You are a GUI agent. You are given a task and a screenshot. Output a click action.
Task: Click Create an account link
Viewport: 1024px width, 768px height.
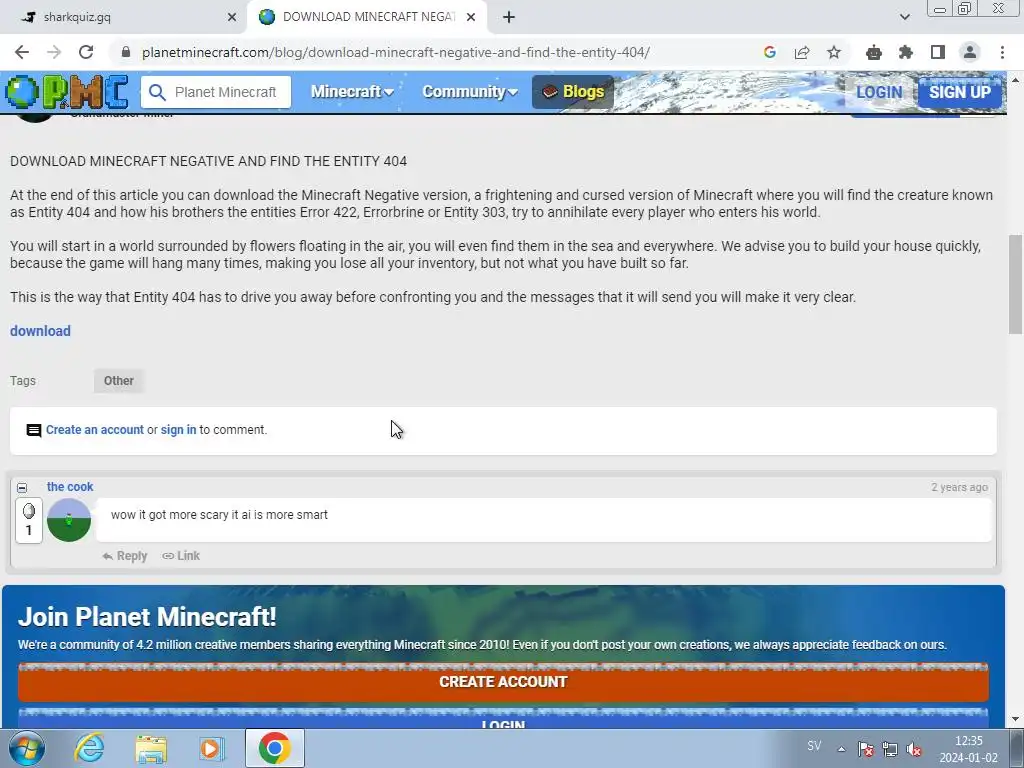[95, 430]
